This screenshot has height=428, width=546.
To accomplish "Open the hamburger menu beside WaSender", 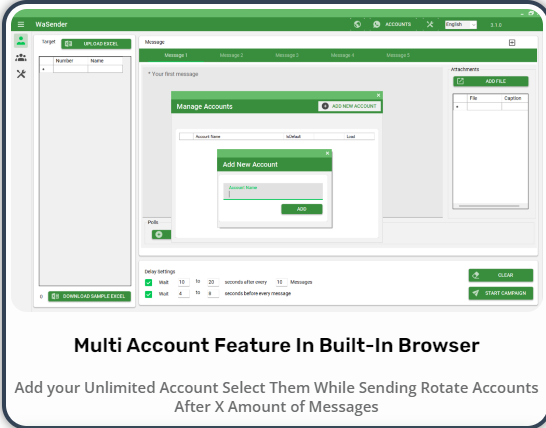I will [x=21, y=24].
